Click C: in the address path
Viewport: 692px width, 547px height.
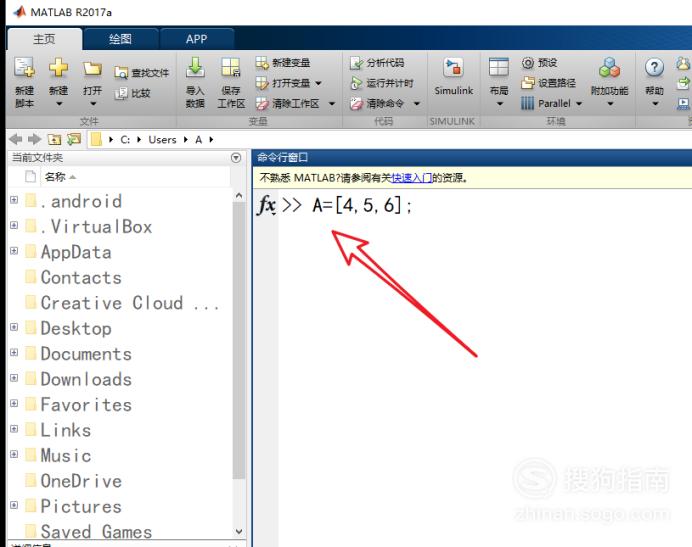125,140
